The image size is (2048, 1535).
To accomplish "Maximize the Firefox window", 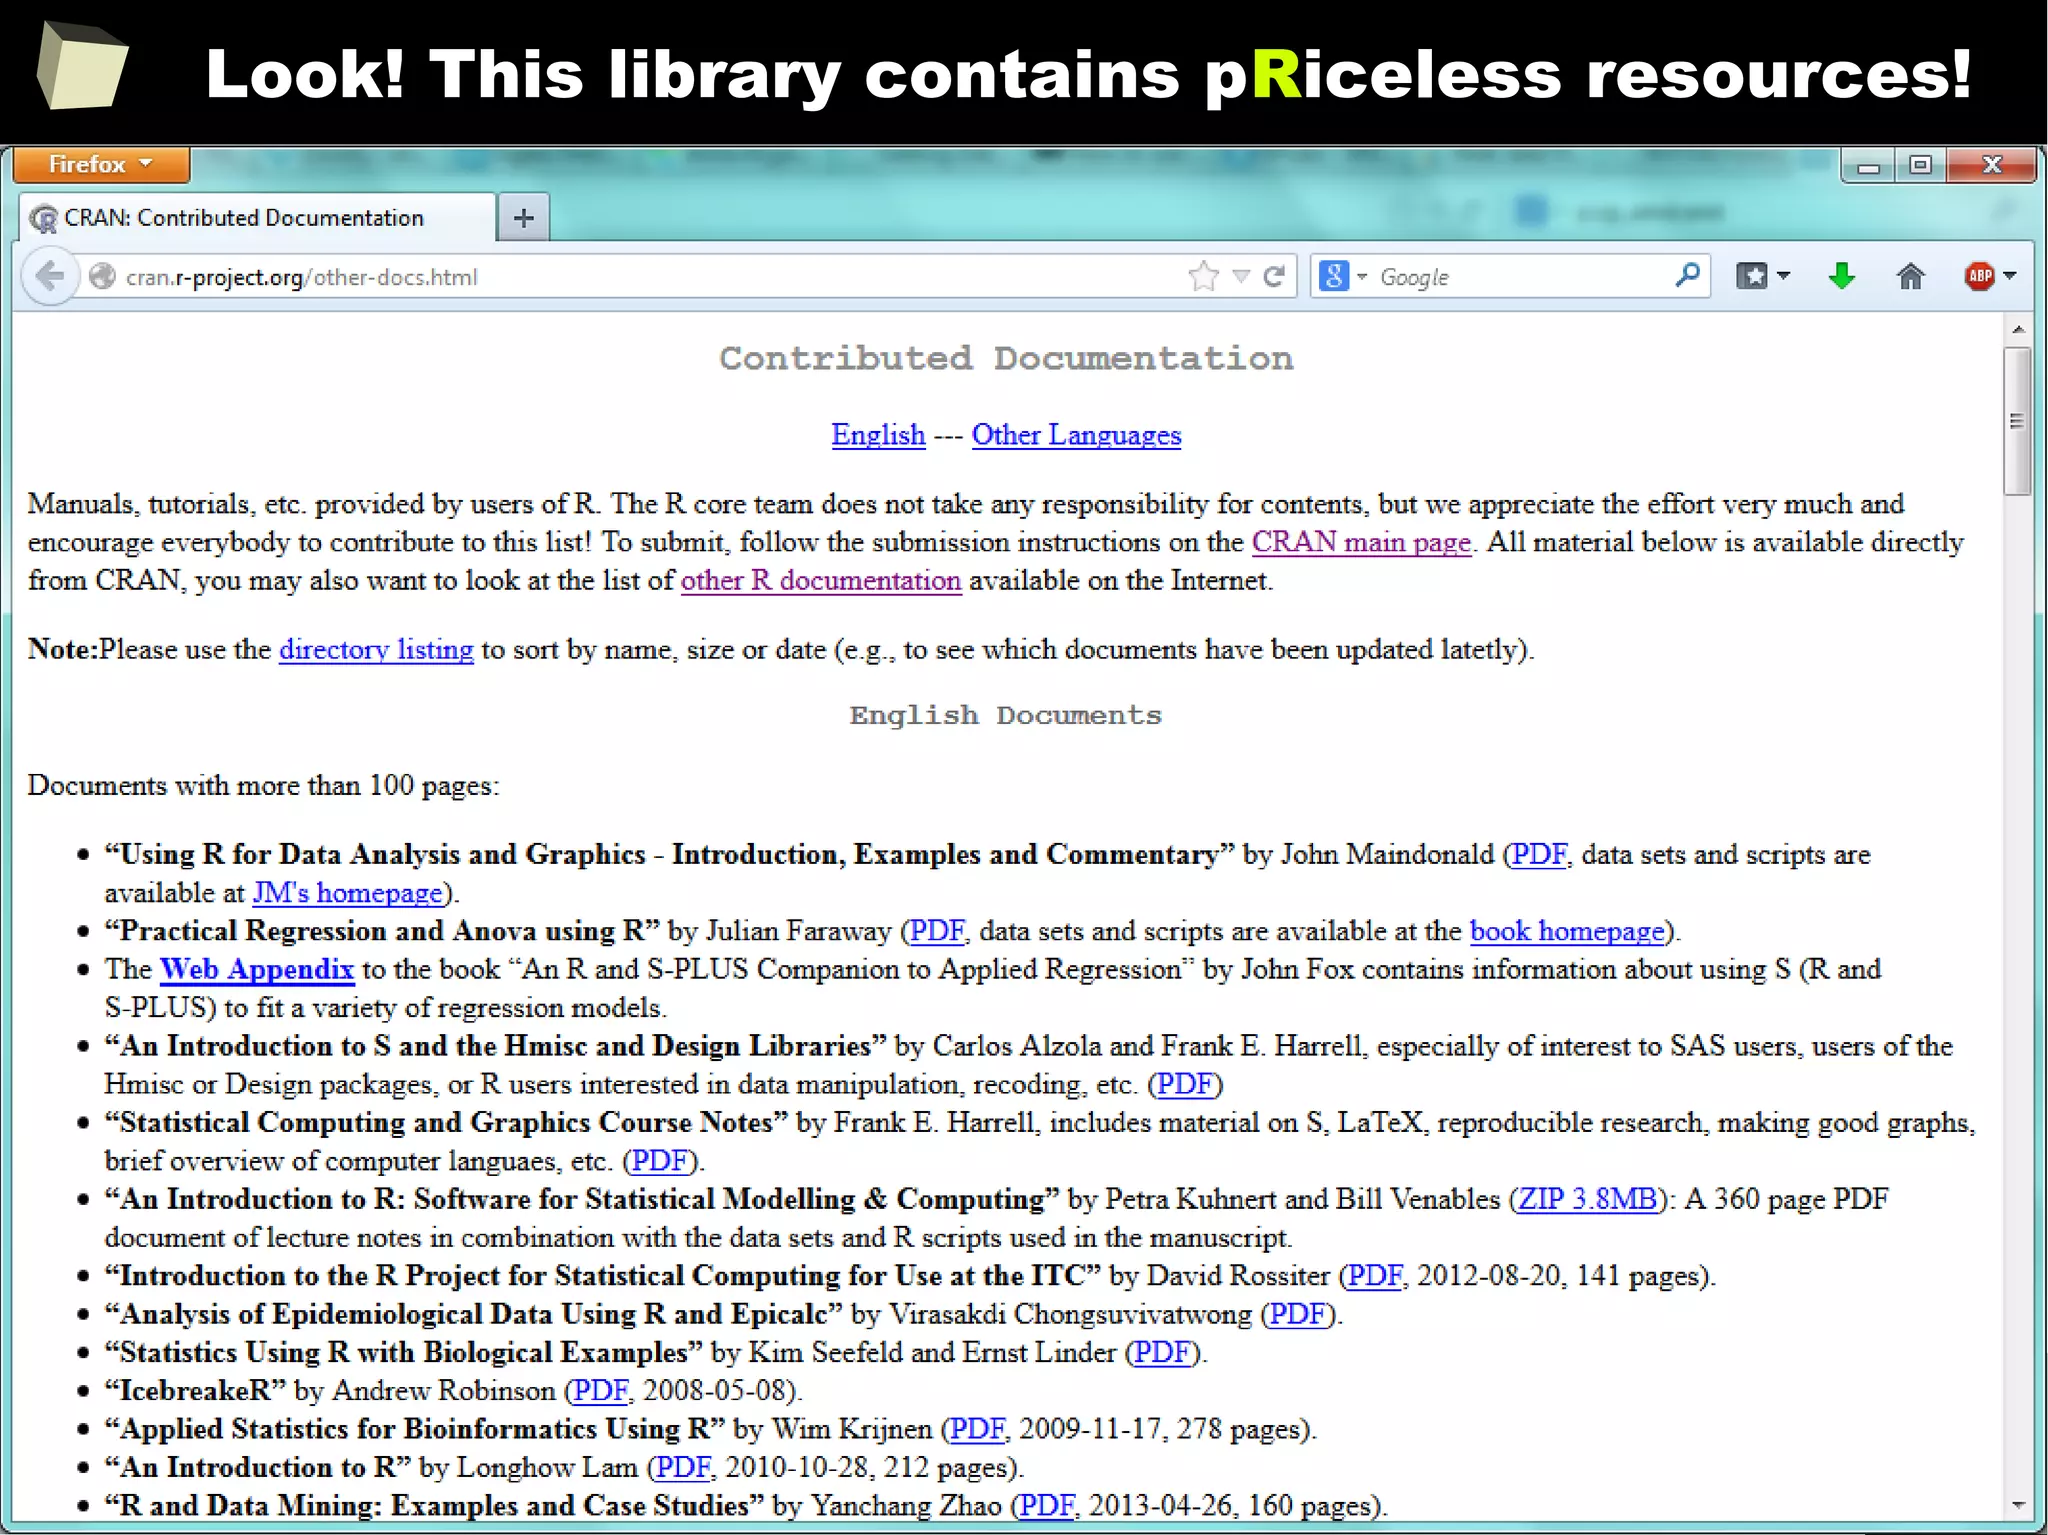I will (1920, 165).
